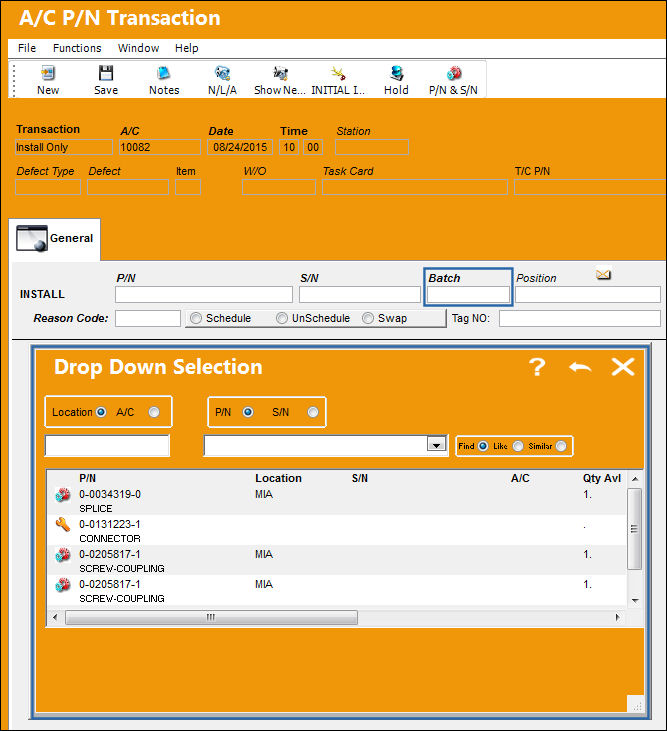667x731 pixels.
Task: Select the Location radio button
Action: [x=101, y=412]
